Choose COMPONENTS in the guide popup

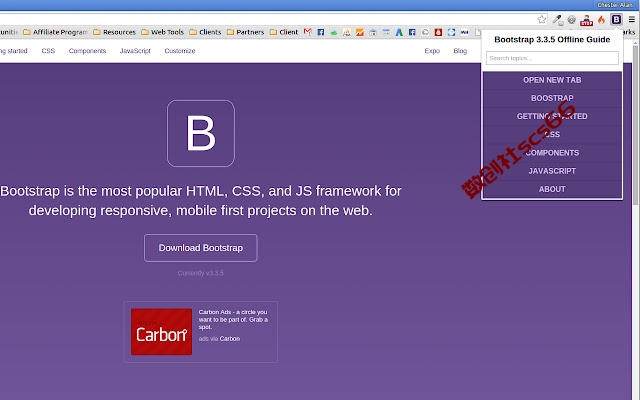tap(552, 153)
